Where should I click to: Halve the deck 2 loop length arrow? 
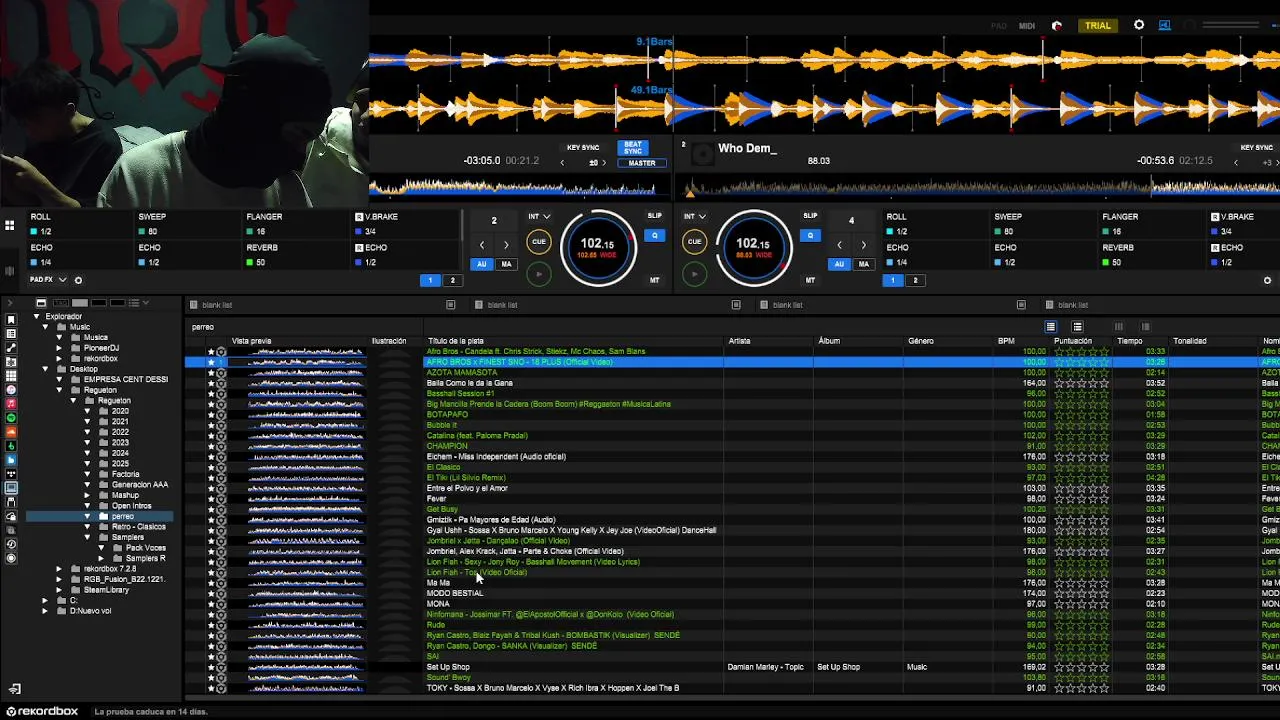pyautogui.click(x=839, y=245)
